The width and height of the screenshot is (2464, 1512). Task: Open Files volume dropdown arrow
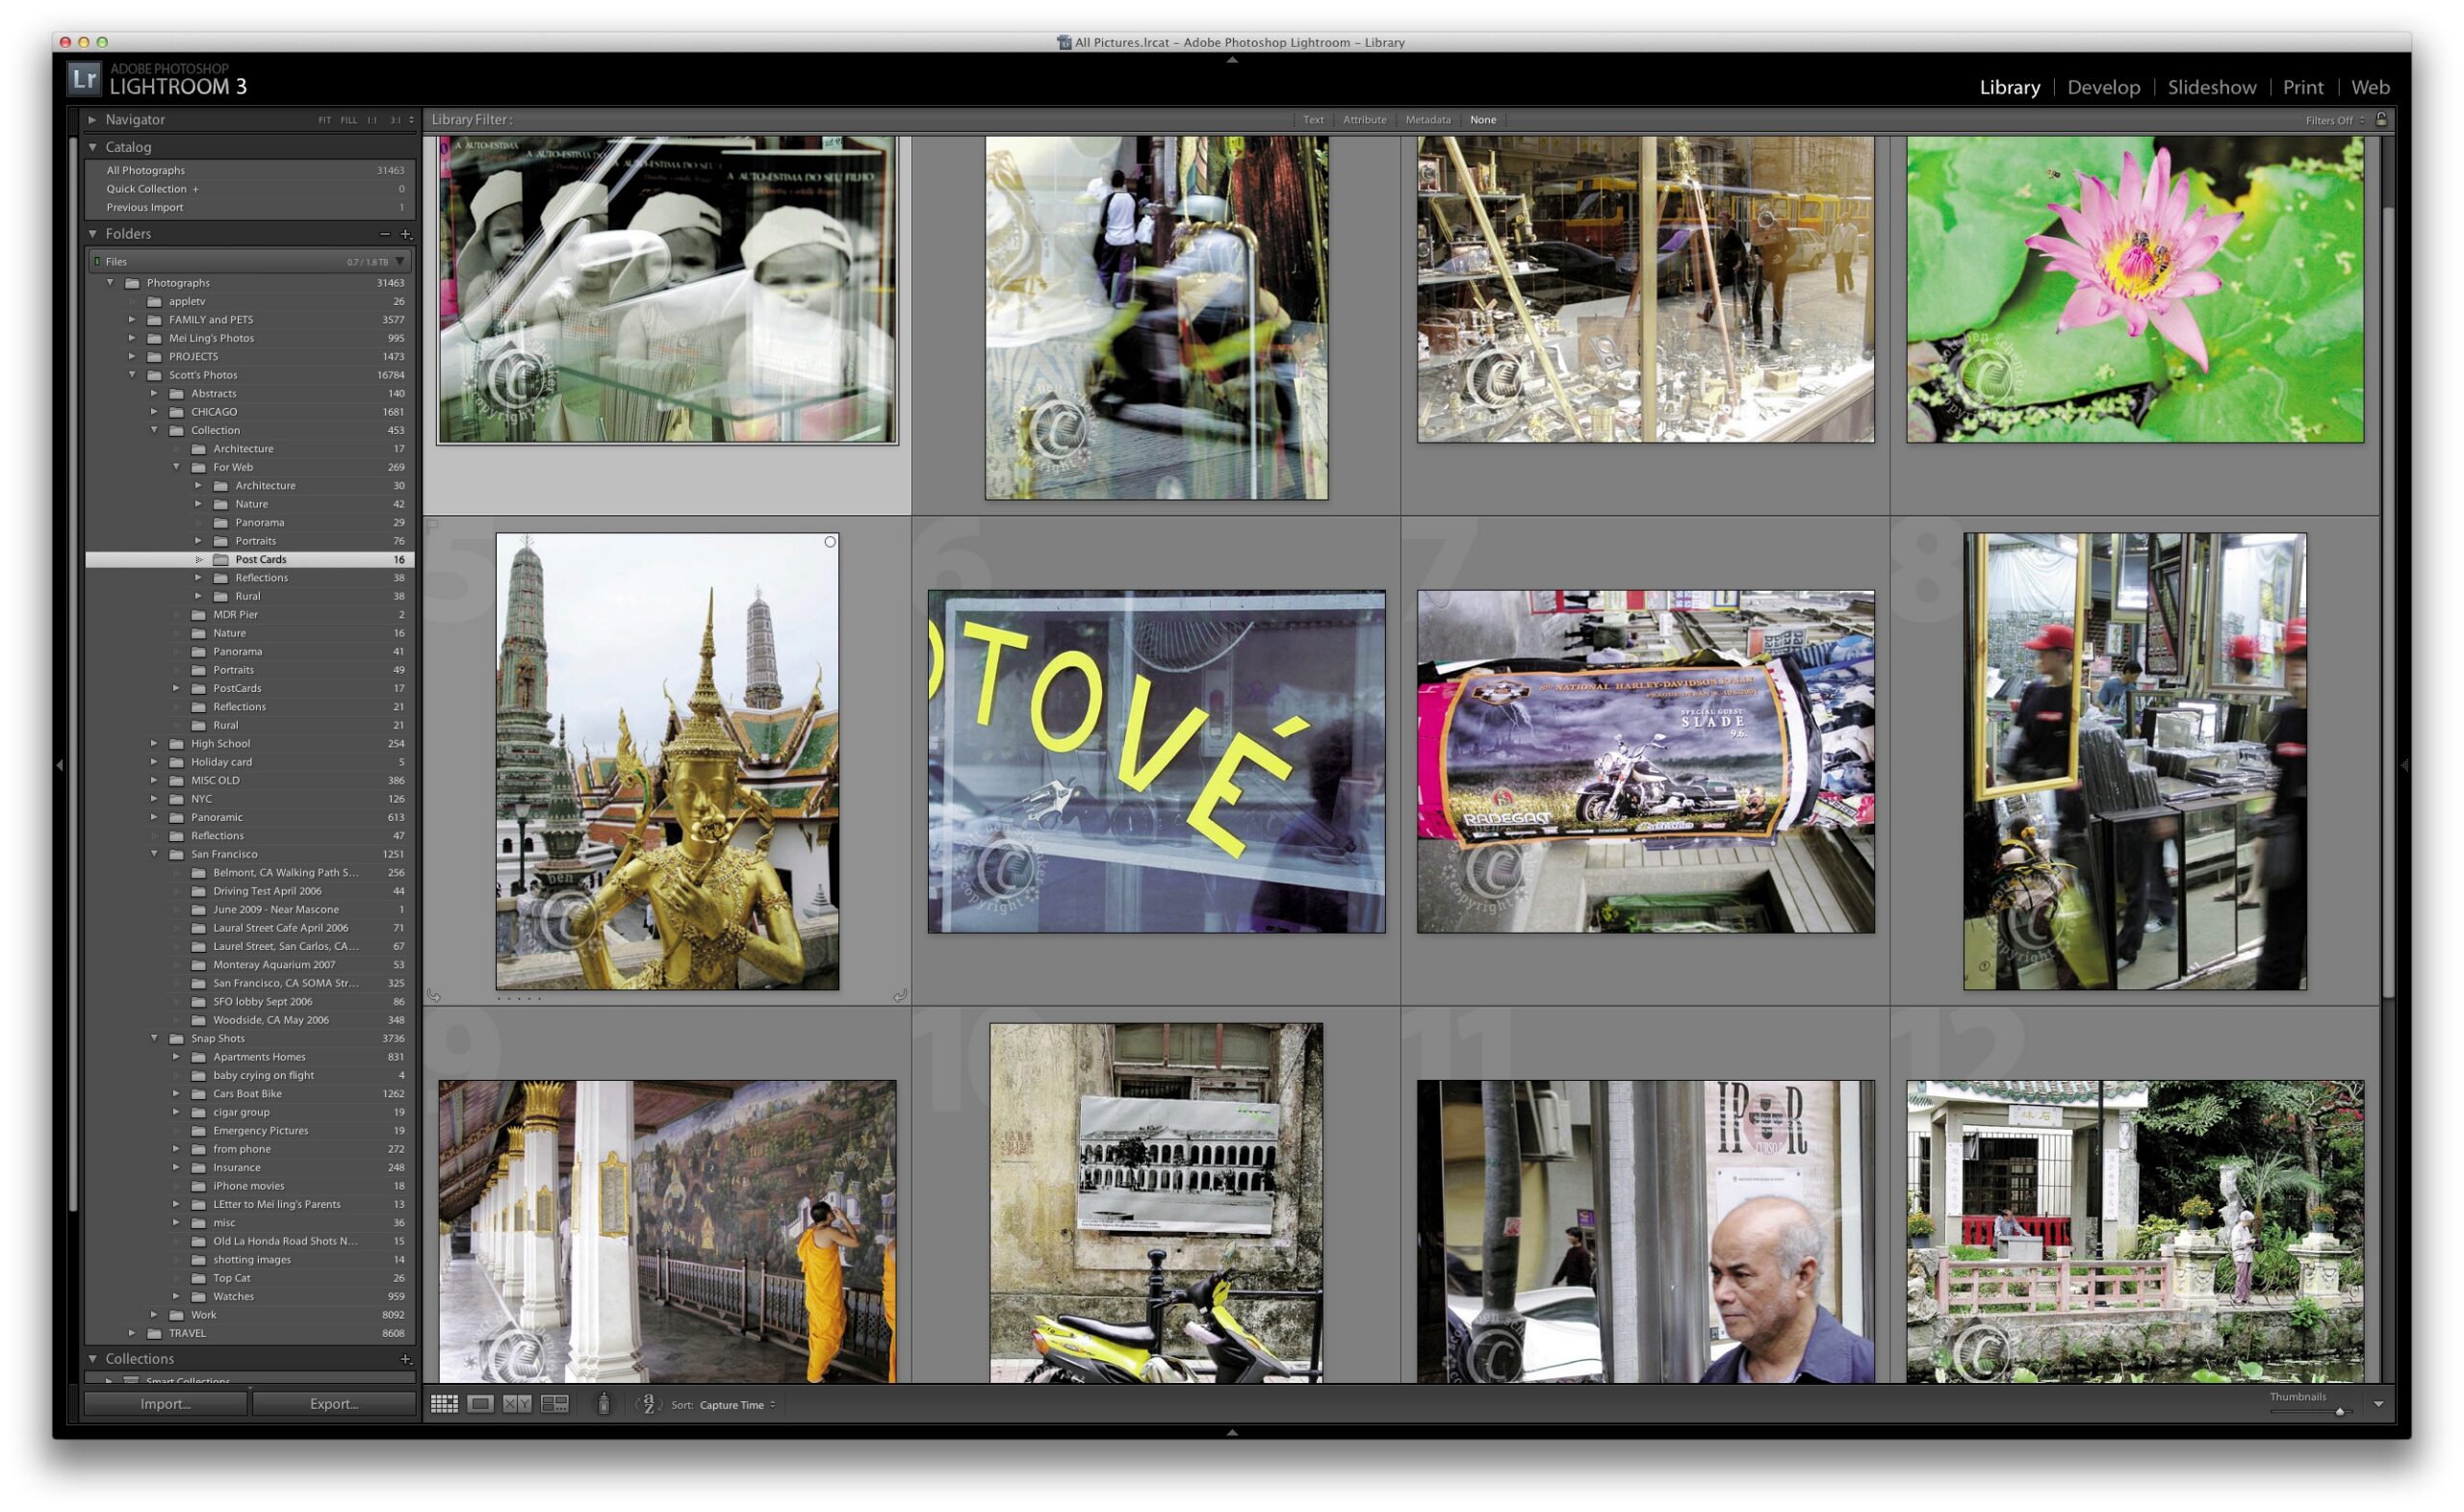[400, 261]
